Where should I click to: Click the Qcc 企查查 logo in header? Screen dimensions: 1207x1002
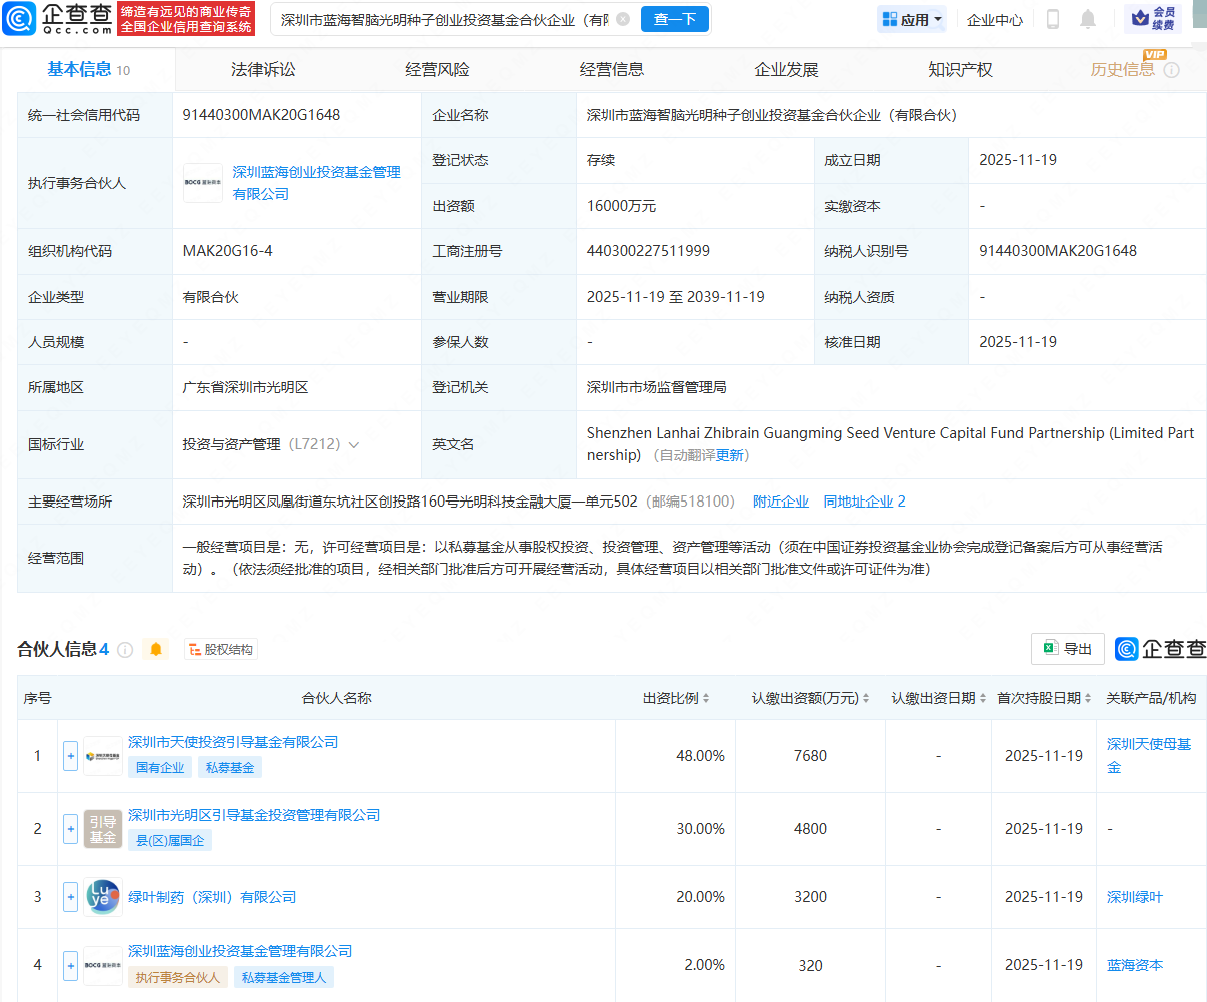[58, 18]
